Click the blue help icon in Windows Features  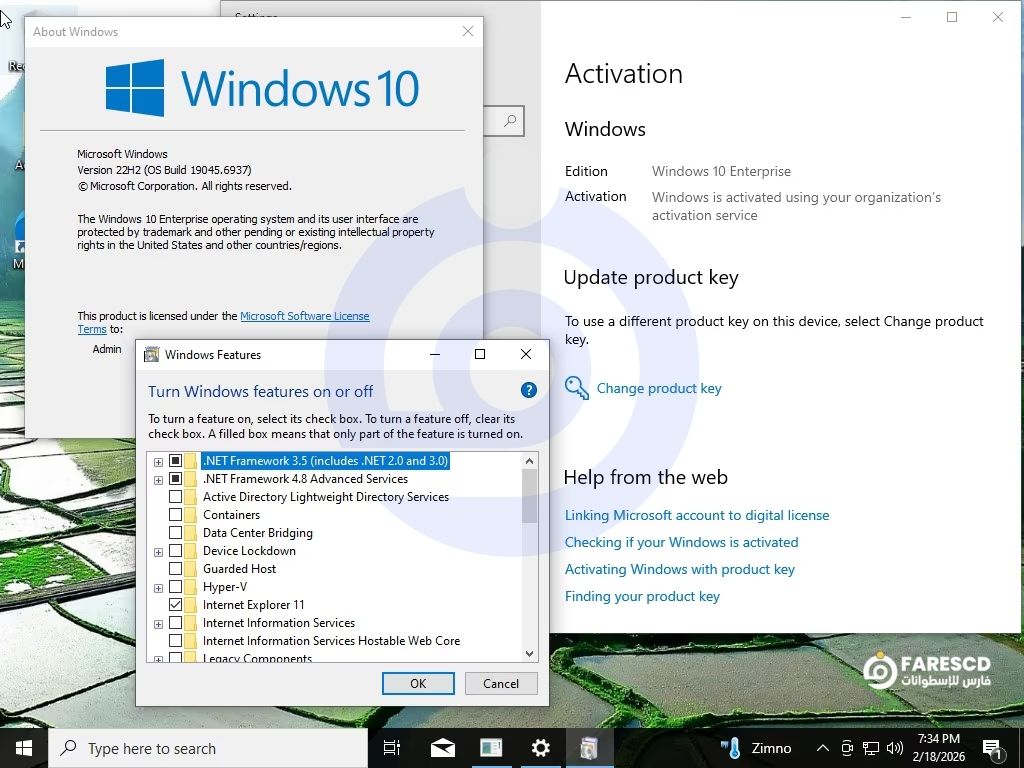529,391
